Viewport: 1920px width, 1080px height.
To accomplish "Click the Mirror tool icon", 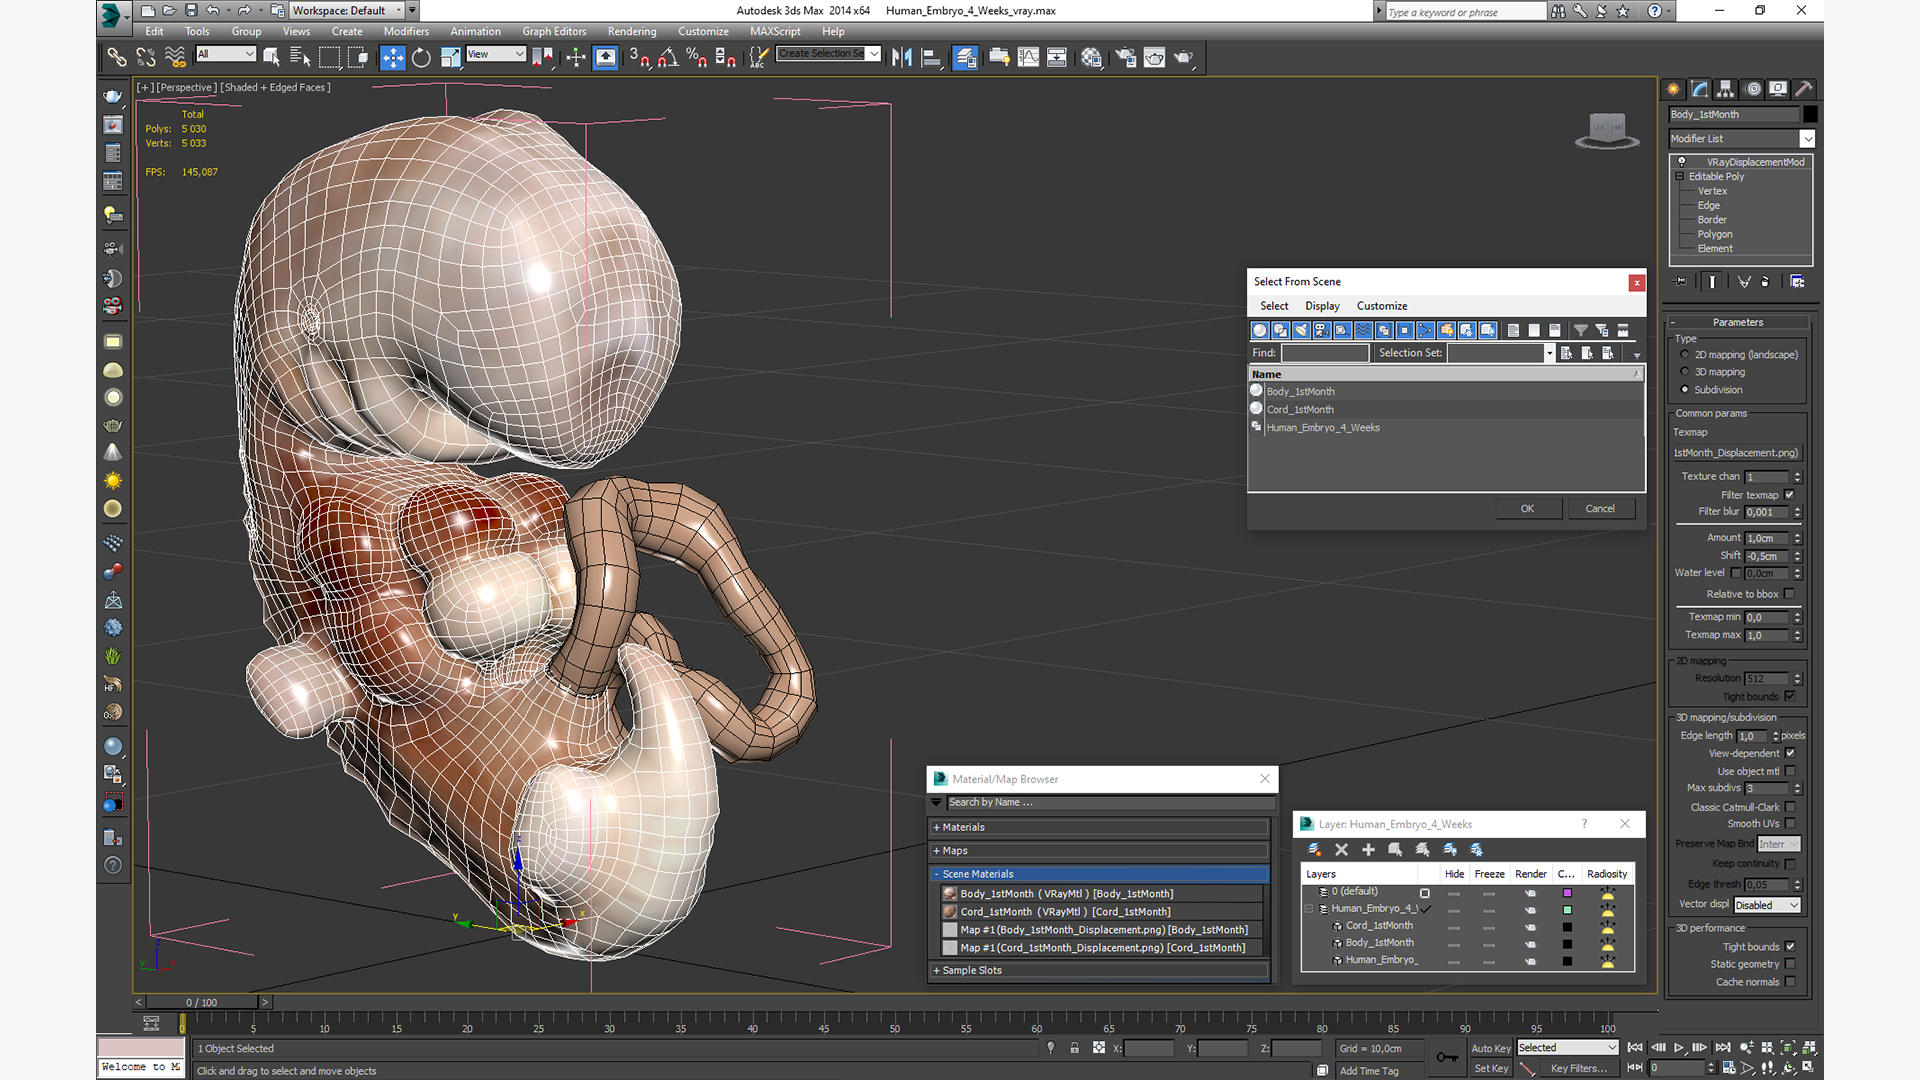I will pyautogui.click(x=902, y=58).
